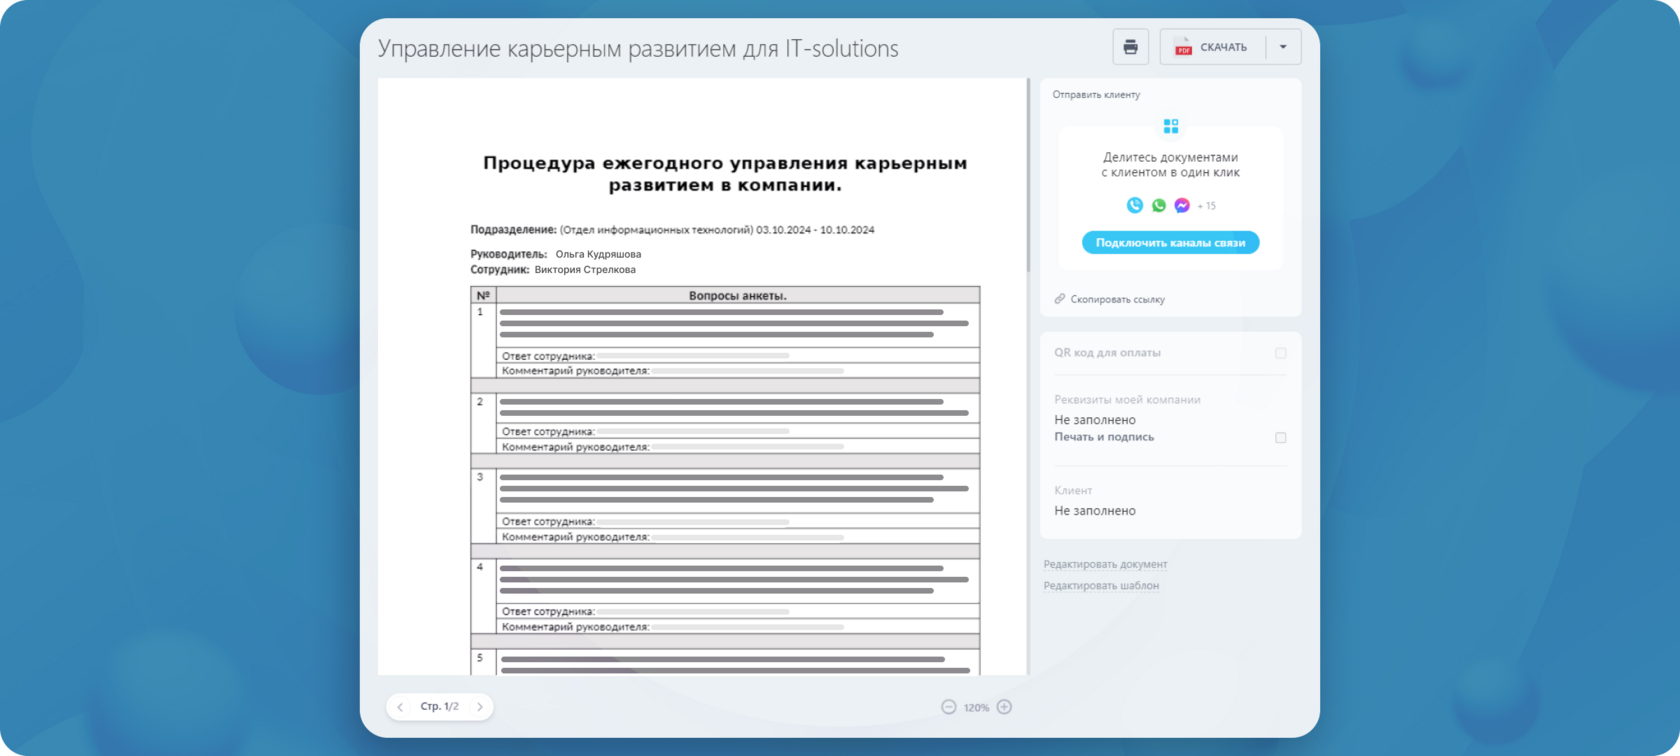
Task: Go to previous page arrow
Action: click(400, 707)
